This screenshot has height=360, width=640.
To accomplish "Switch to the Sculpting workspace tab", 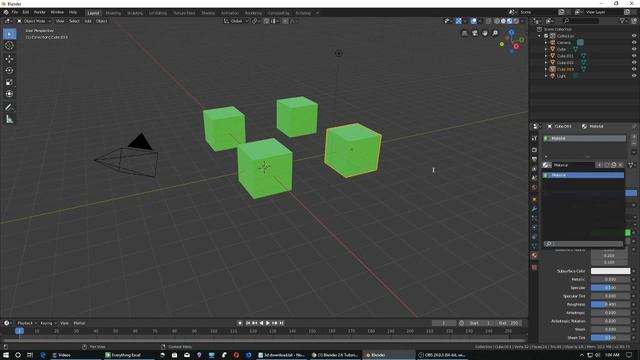I will pyautogui.click(x=135, y=13).
